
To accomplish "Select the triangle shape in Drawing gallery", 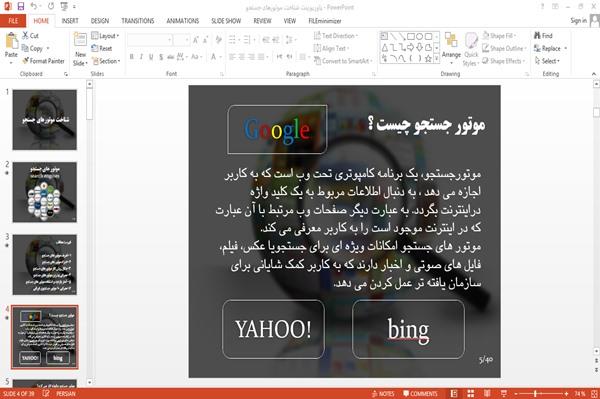I will pos(385,47).
